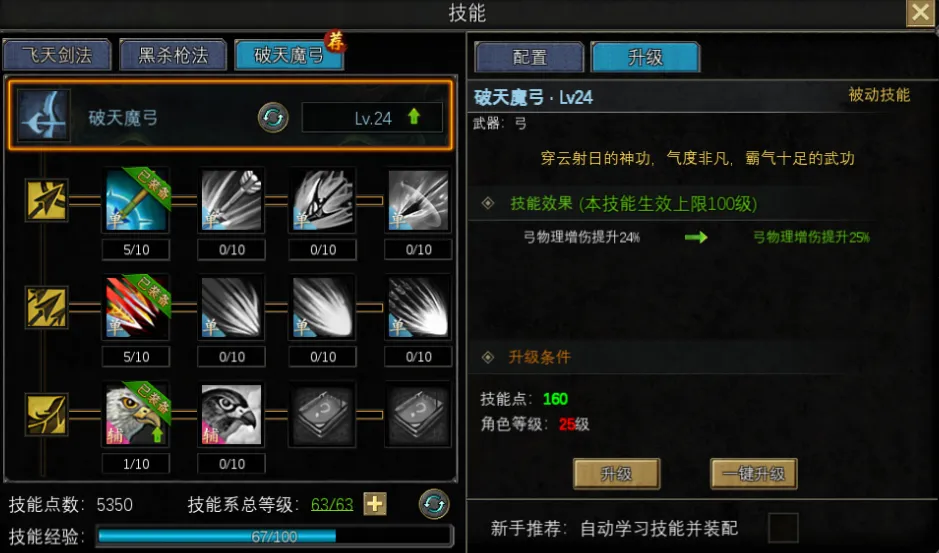Select the 破天魔弓 bow skill icon
The height and width of the screenshot is (553, 939).
click(44, 116)
